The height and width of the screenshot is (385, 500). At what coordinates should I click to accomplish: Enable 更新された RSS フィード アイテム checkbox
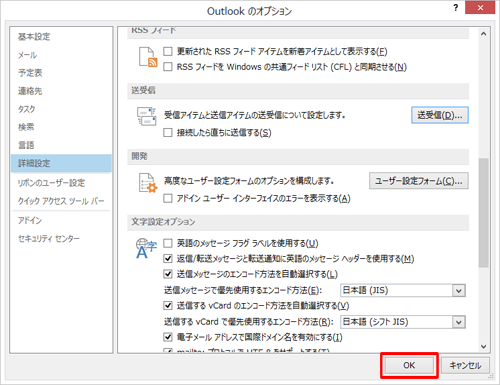[x=168, y=51]
